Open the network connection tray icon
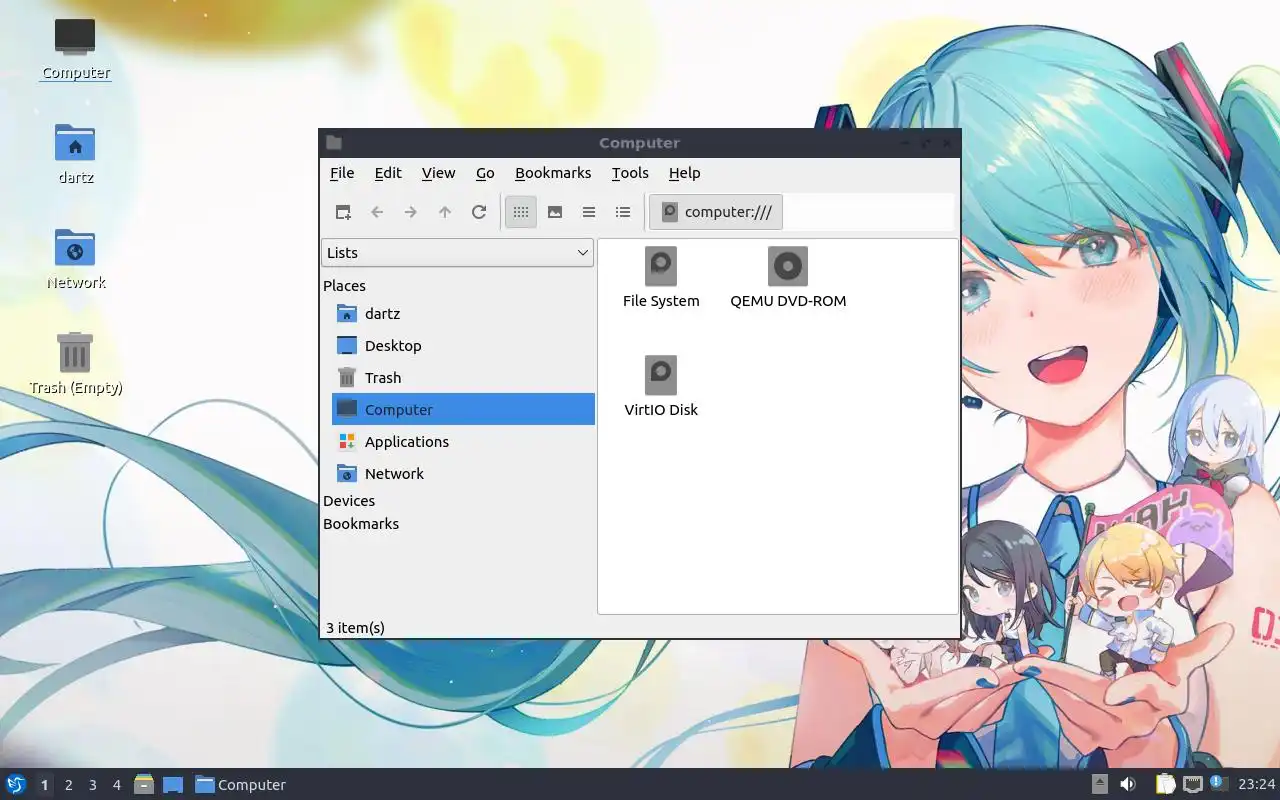Image resolution: width=1280 pixels, height=800 pixels. pyautogui.click(x=1192, y=784)
